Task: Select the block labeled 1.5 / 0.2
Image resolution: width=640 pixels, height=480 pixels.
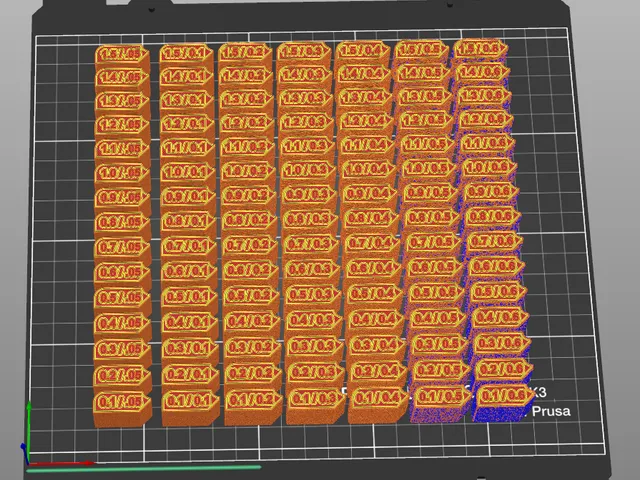Action: pos(245,52)
